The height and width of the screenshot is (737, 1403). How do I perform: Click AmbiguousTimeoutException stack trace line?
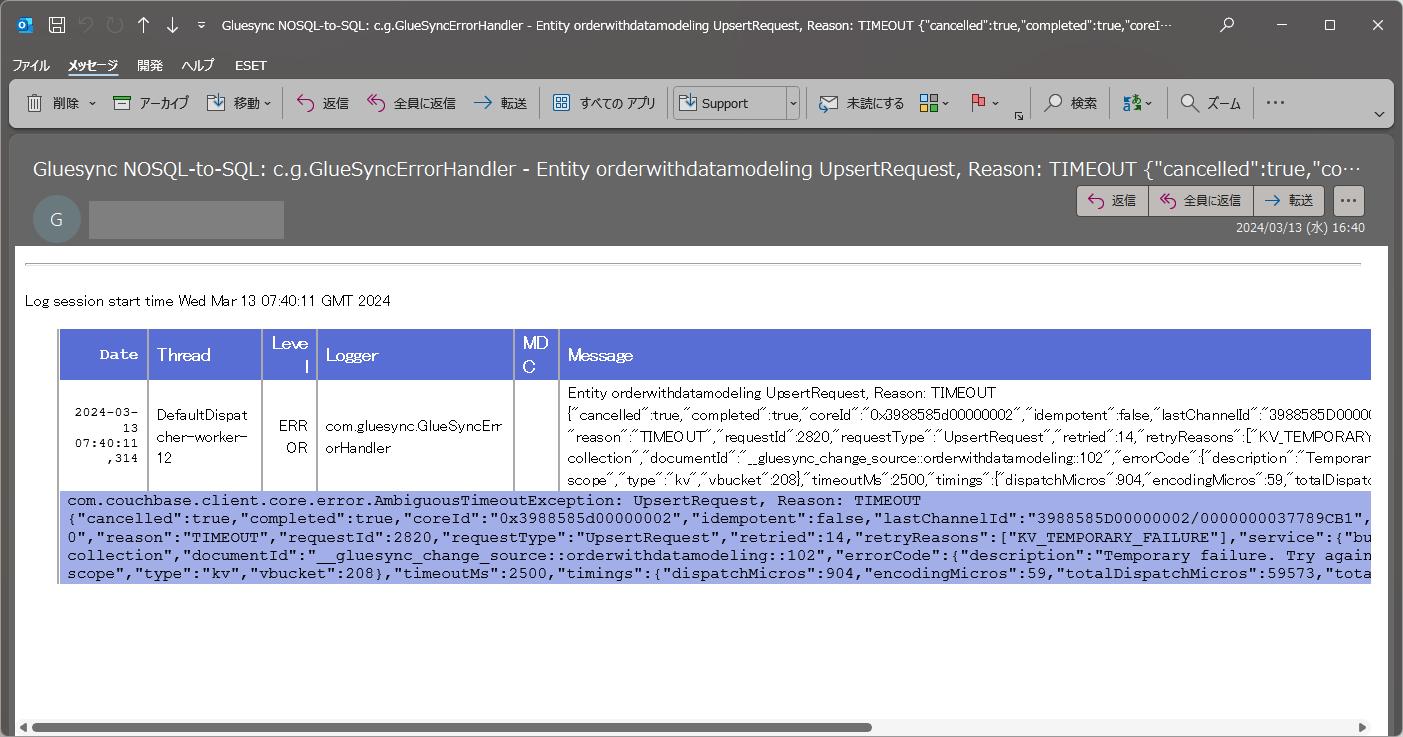(x=494, y=500)
